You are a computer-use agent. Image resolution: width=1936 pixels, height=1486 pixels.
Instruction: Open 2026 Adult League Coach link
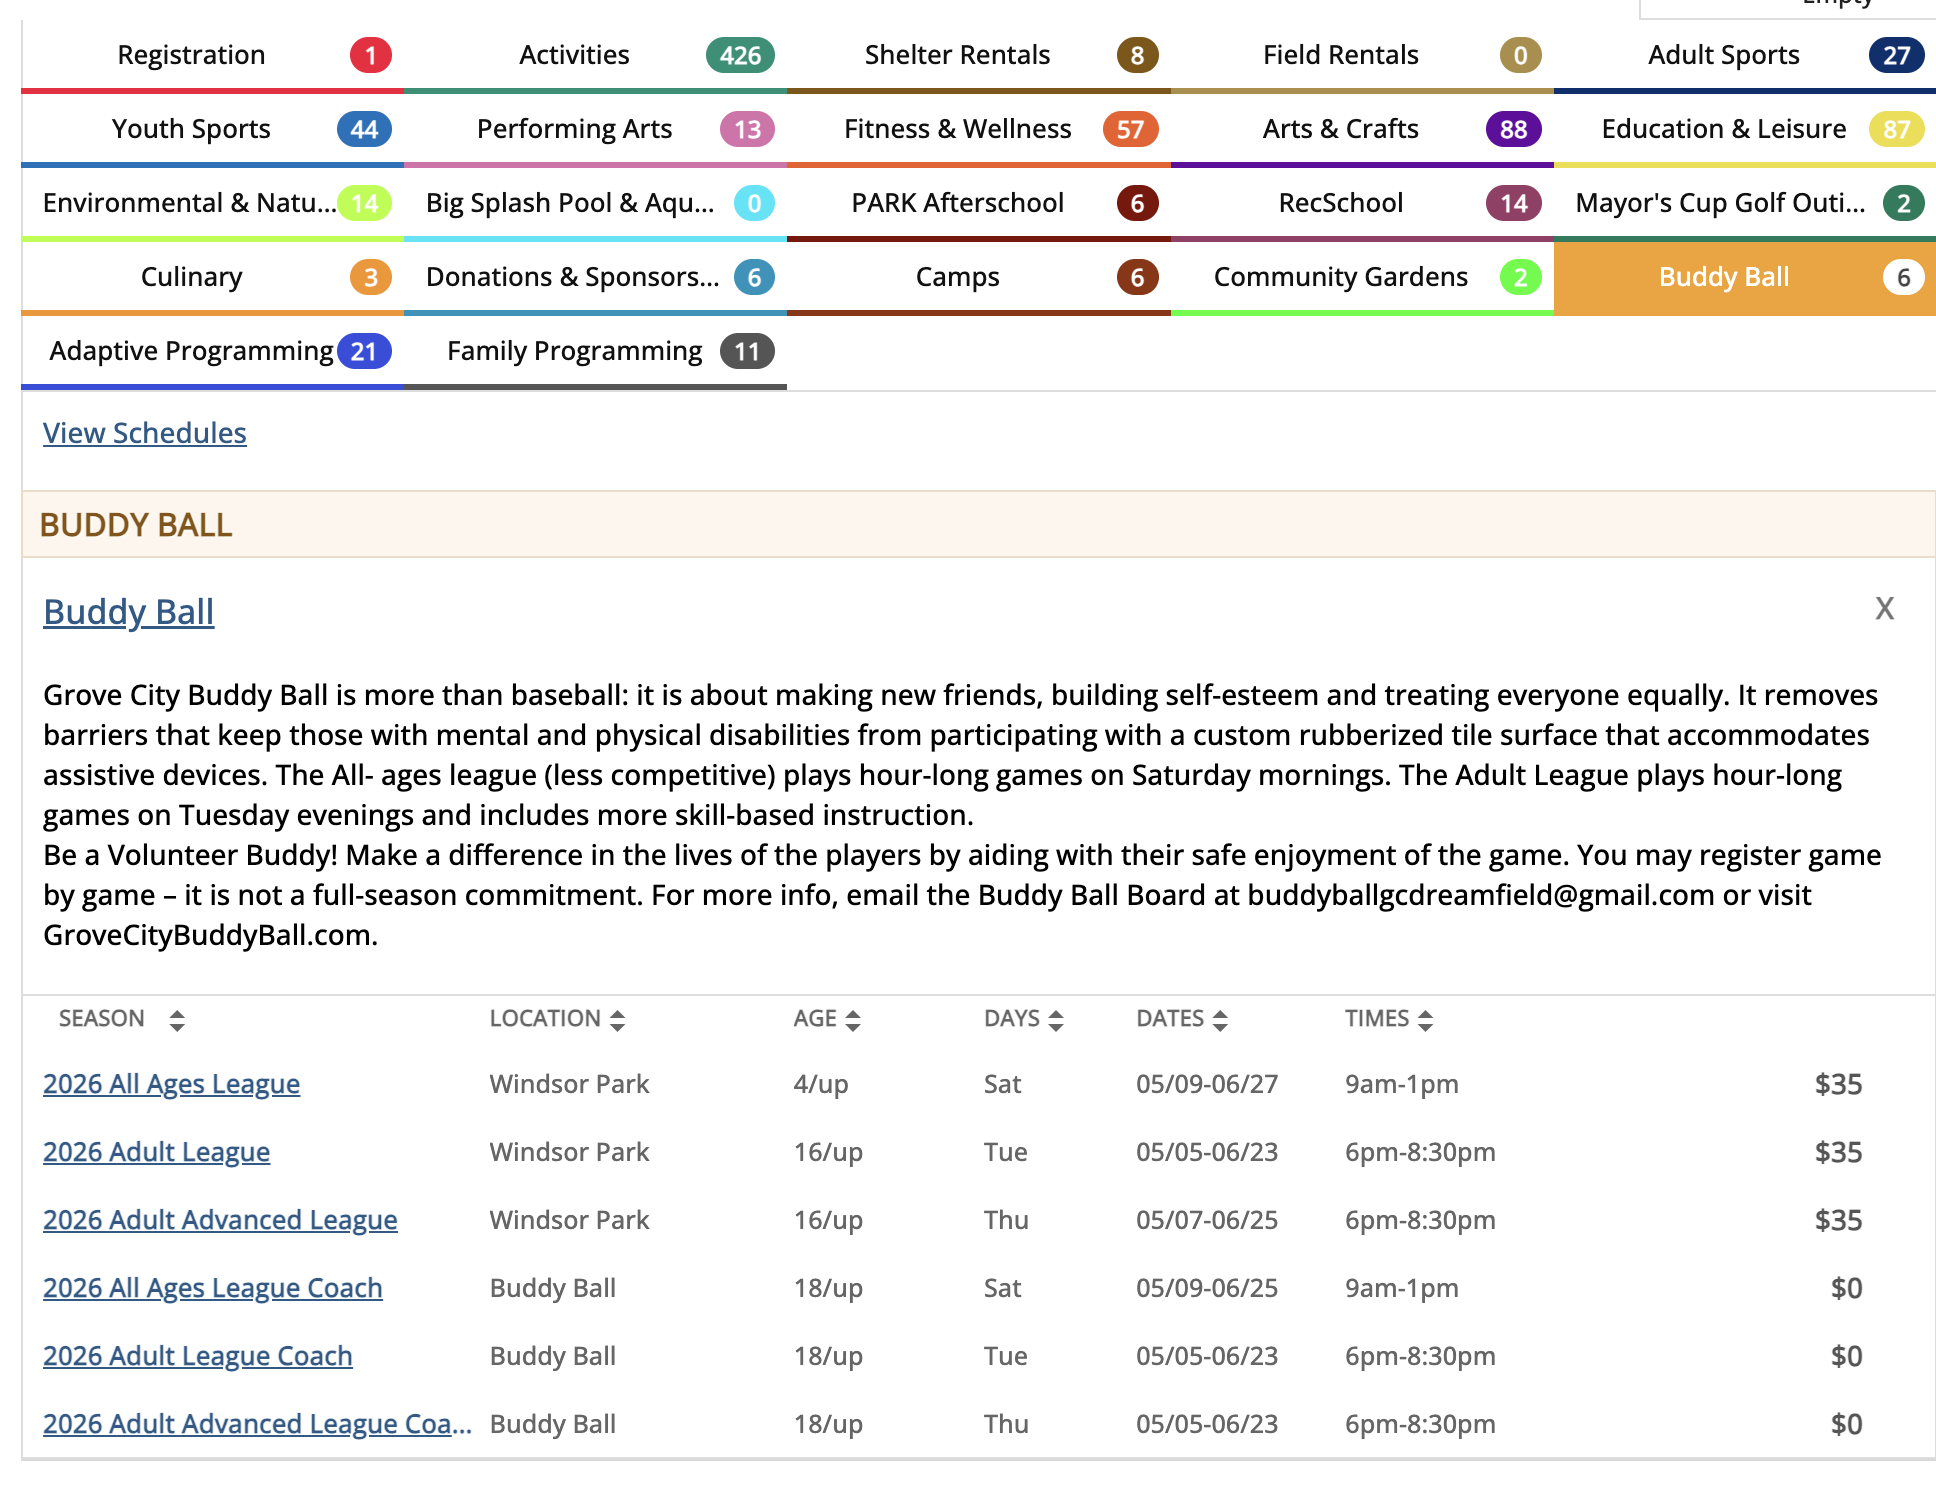coord(197,1356)
